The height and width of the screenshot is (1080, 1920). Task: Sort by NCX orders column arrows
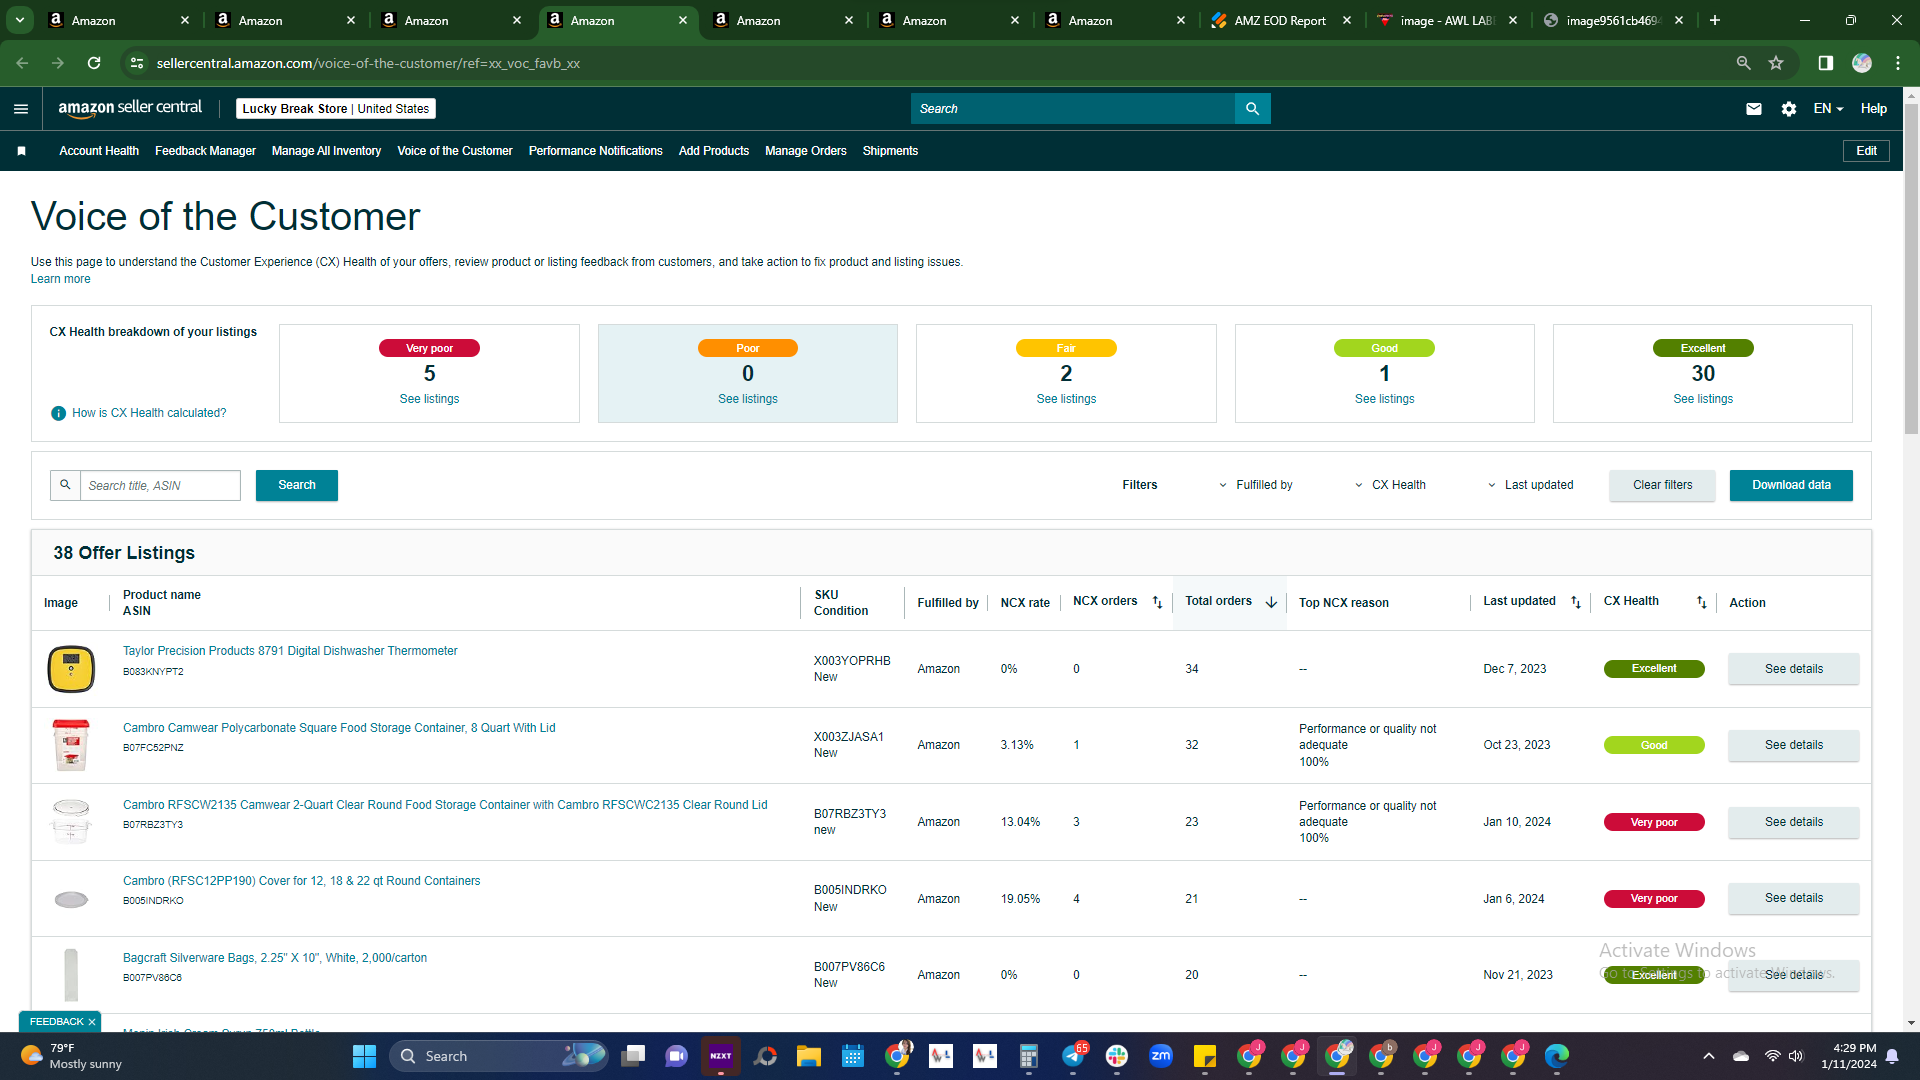1157,602
